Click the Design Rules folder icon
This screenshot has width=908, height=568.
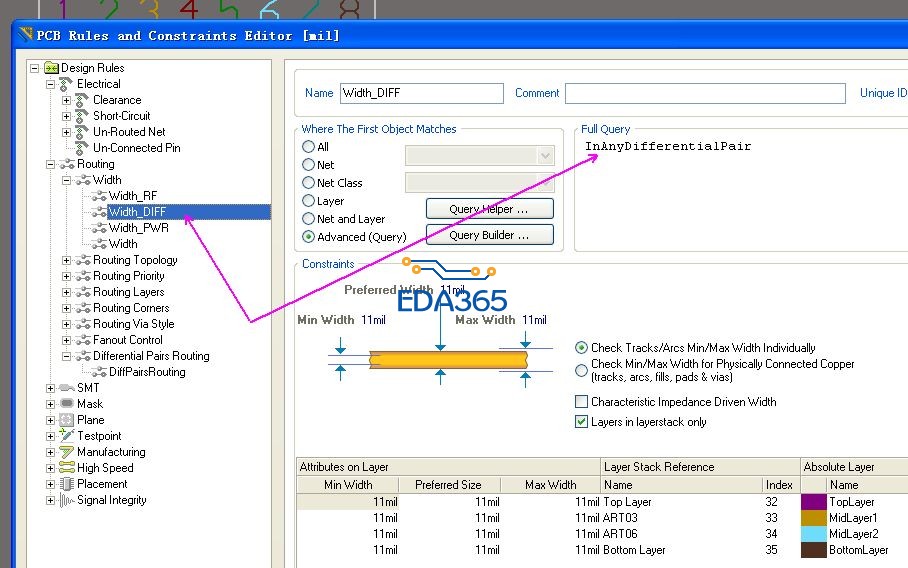point(52,68)
